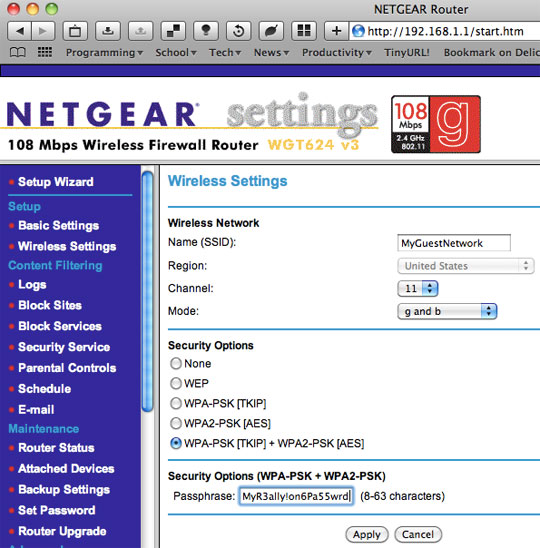Click the green zoom window button
This screenshot has width=540, height=548.
click(x=52, y=9)
